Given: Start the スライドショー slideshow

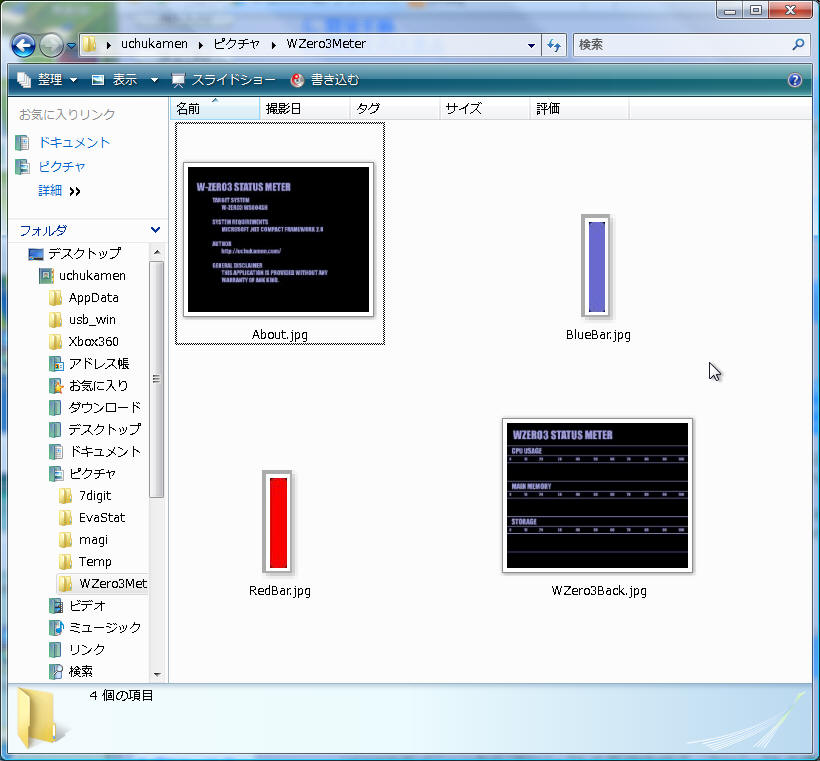Looking at the screenshot, I should (x=223, y=80).
